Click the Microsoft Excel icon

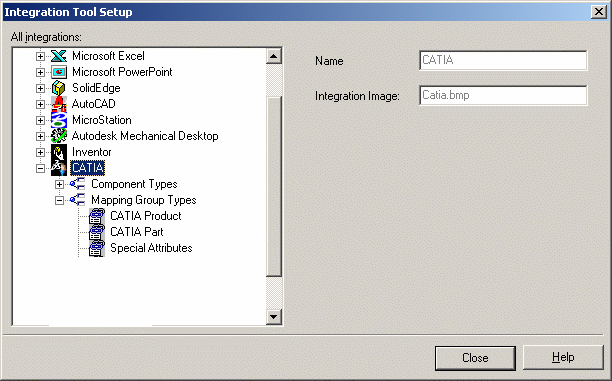59,56
